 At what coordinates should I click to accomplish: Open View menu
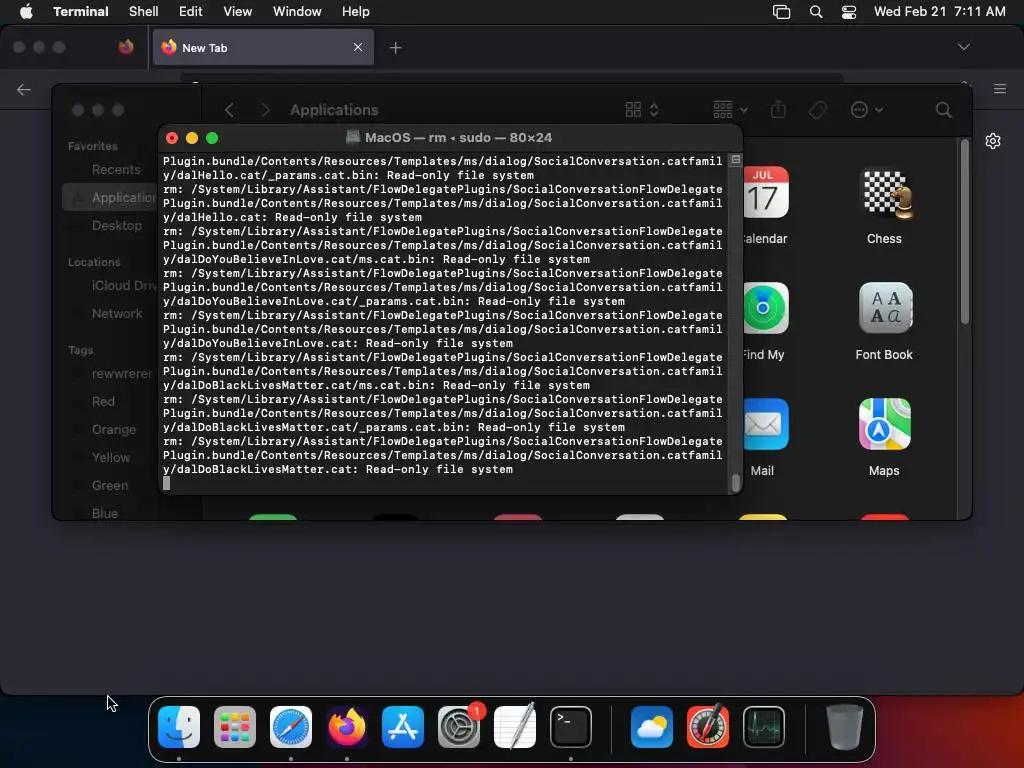pos(238,12)
